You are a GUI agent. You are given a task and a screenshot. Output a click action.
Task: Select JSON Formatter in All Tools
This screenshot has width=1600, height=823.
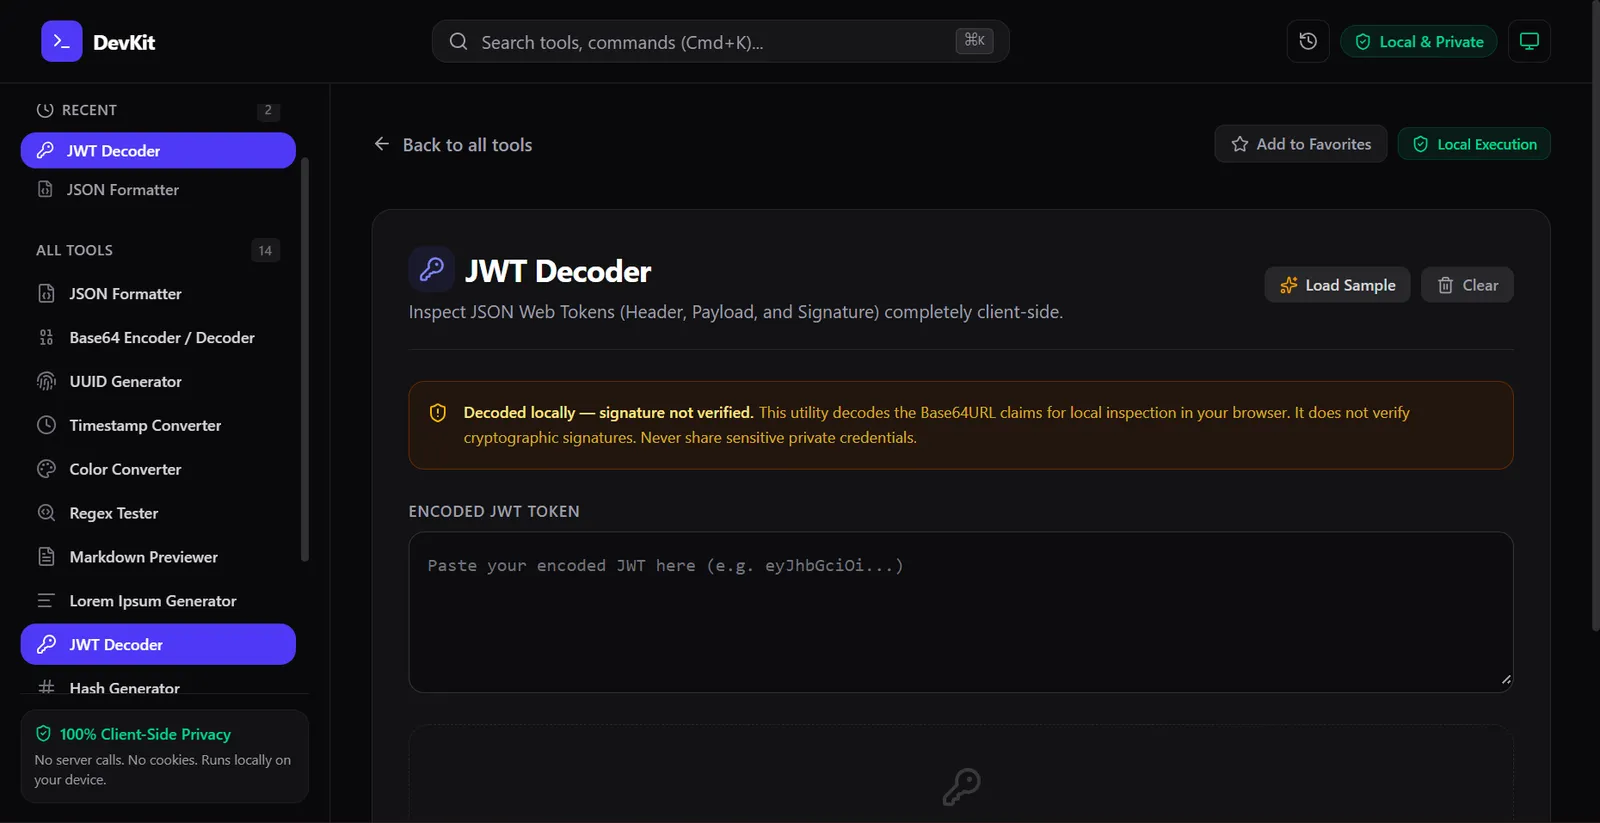(158, 294)
